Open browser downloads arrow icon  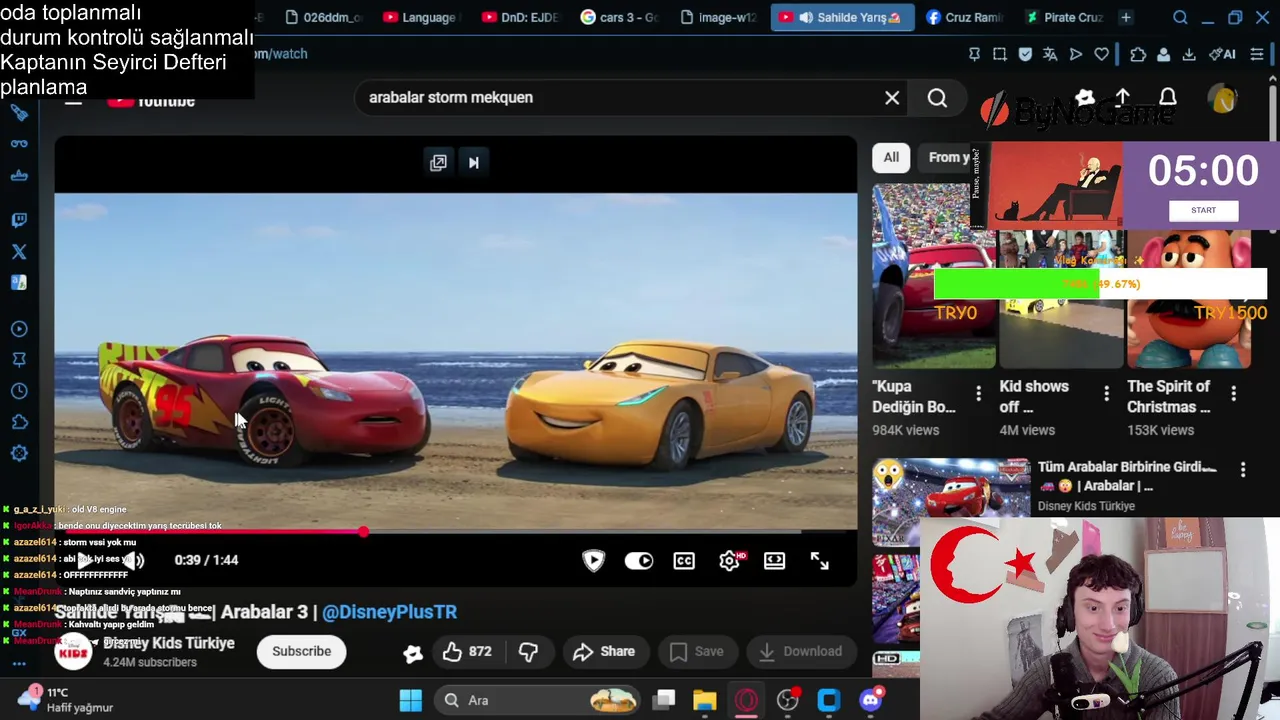click(x=1189, y=54)
